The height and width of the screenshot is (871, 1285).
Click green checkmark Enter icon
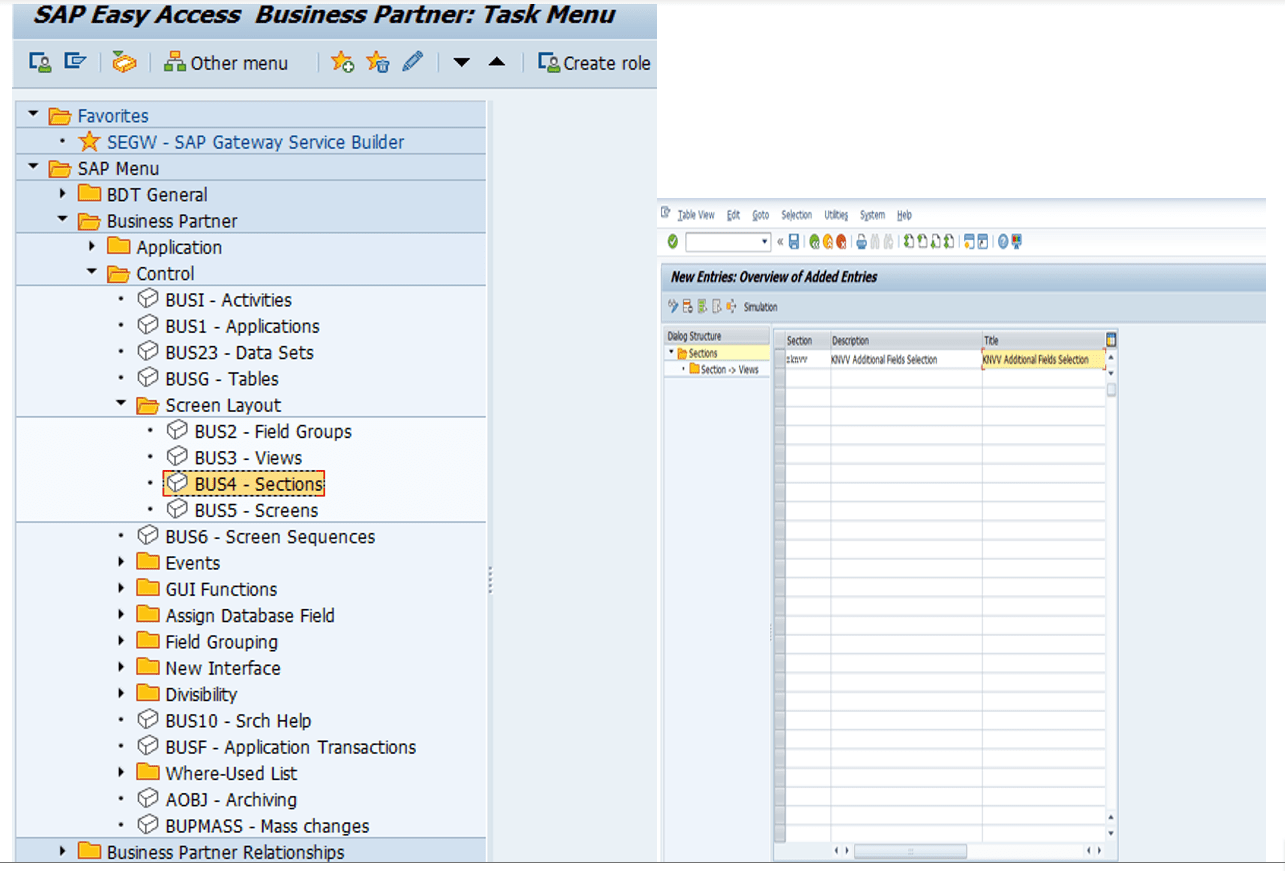click(x=672, y=241)
